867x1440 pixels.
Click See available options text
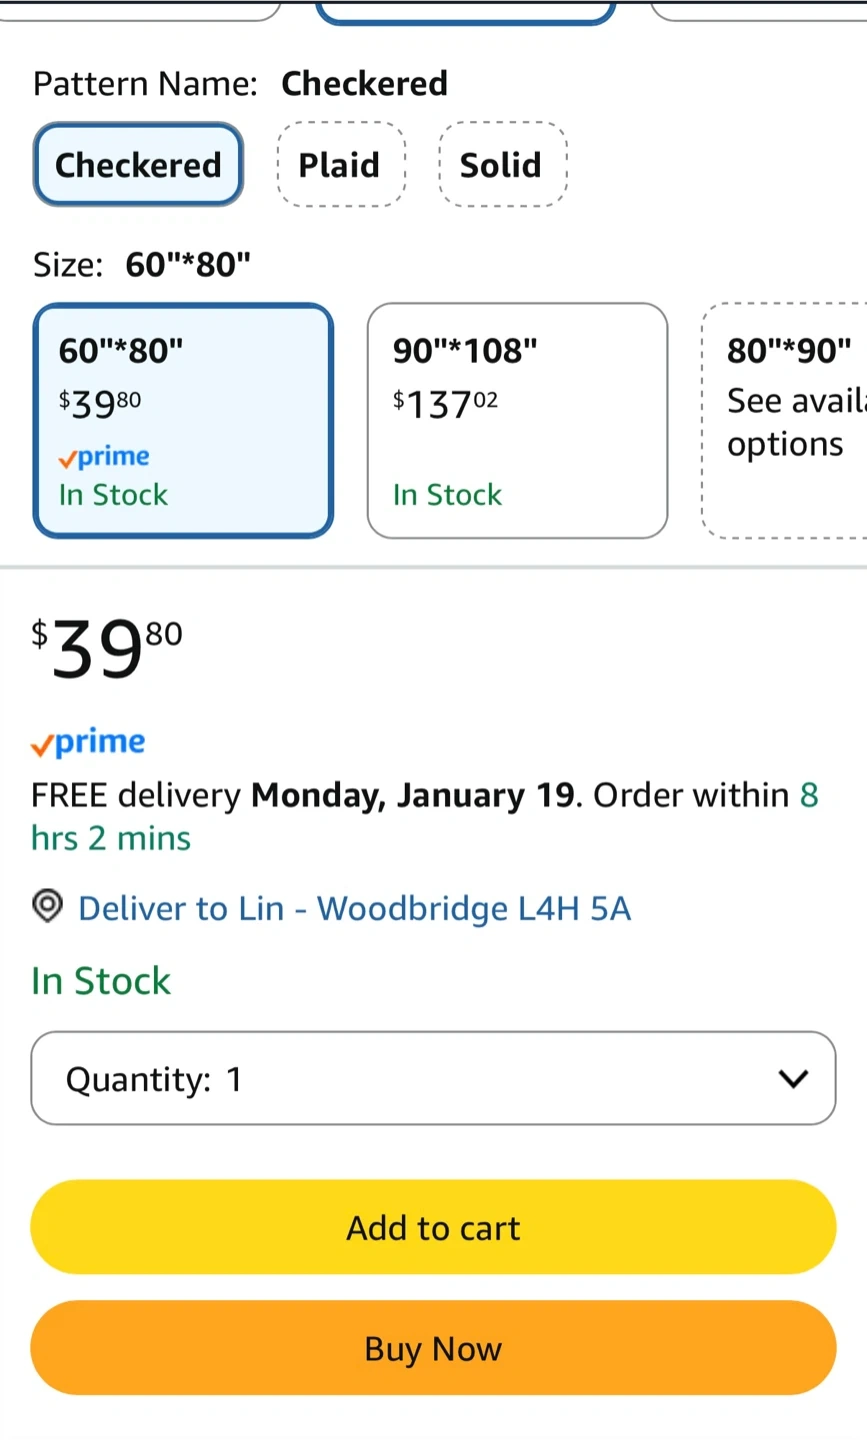point(790,422)
